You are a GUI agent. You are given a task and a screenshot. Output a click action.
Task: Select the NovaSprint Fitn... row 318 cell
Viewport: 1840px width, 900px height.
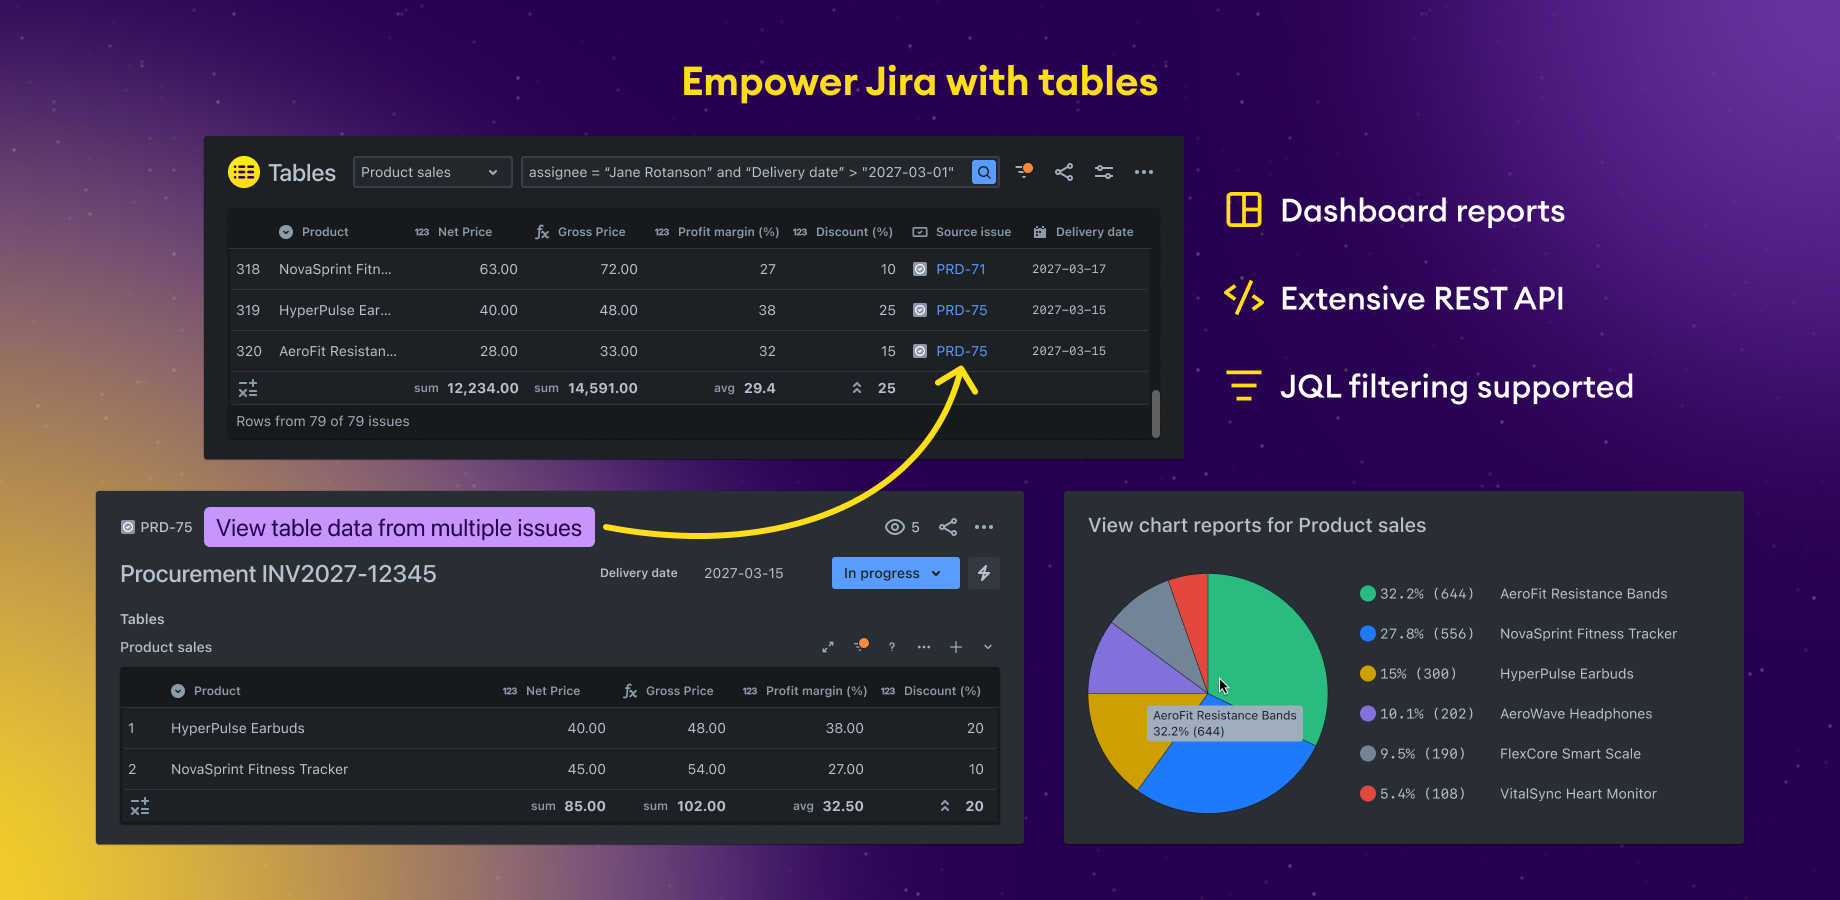coord(335,269)
